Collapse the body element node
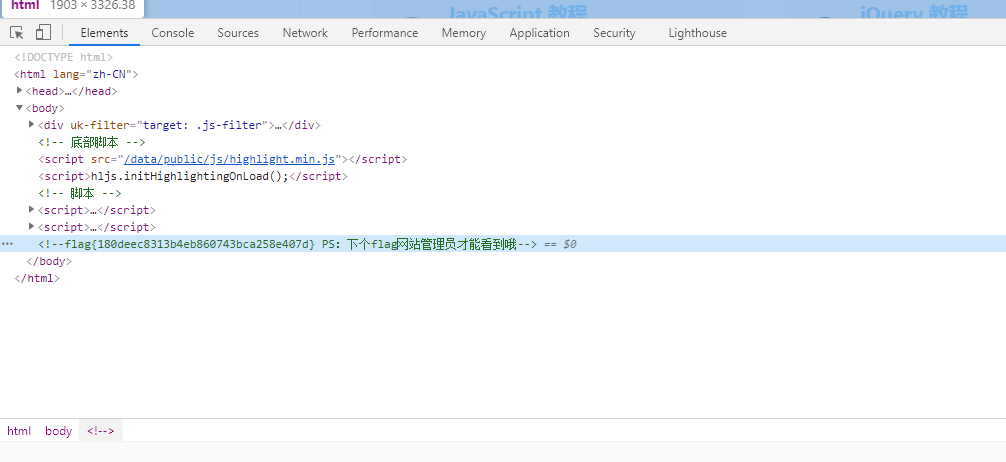1006x462 pixels. click(20, 108)
